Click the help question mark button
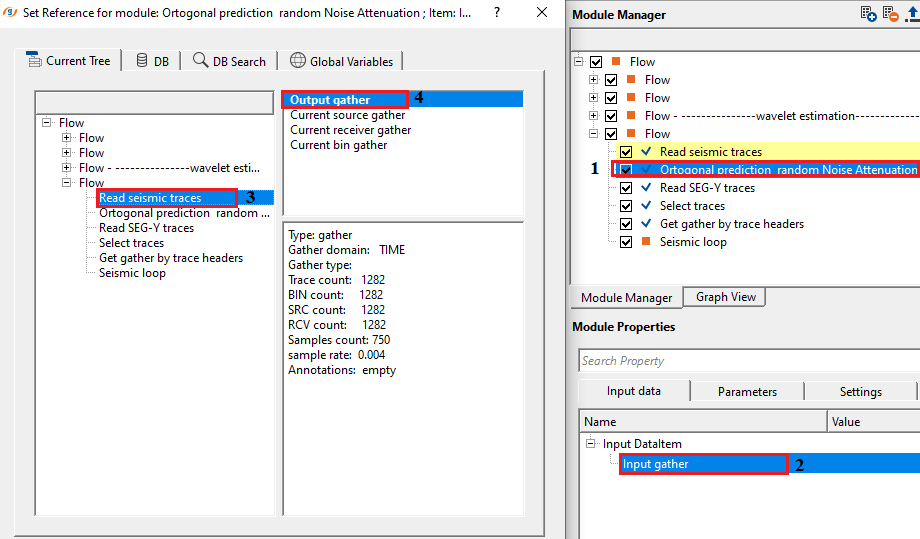 (497, 12)
